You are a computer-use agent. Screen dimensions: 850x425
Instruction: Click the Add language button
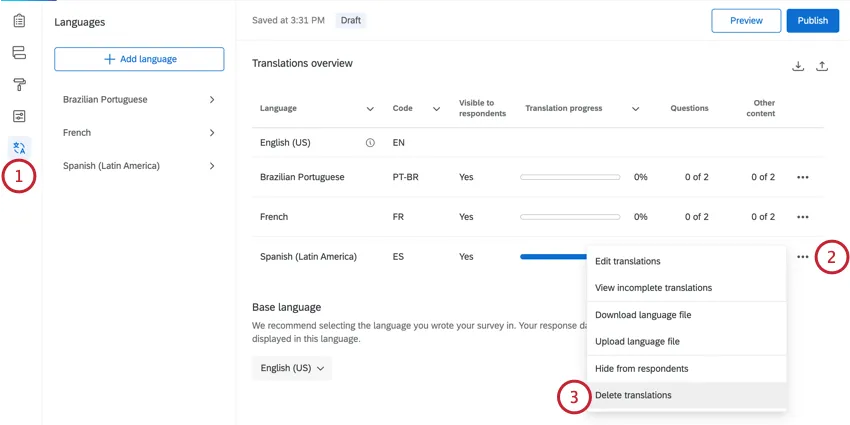pos(139,59)
